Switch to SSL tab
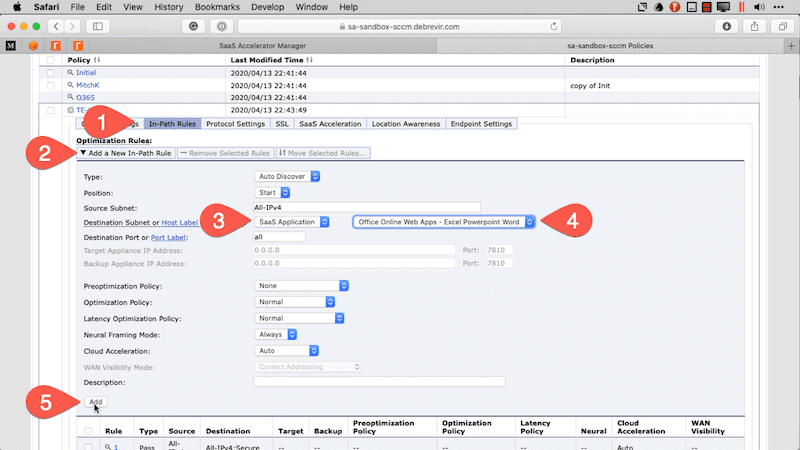This screenshot has width=800, height=450. pyautogui.click(x=282, y=124)
